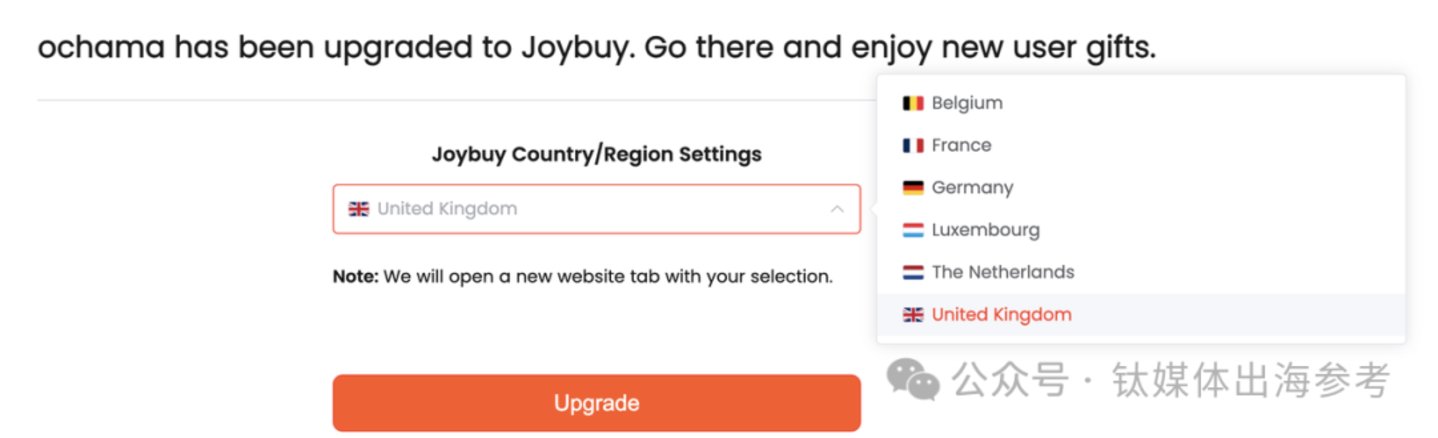This screenshot has width=1438, height=438.
Task: Click the UK flag inside the select field
Action: 358,209
